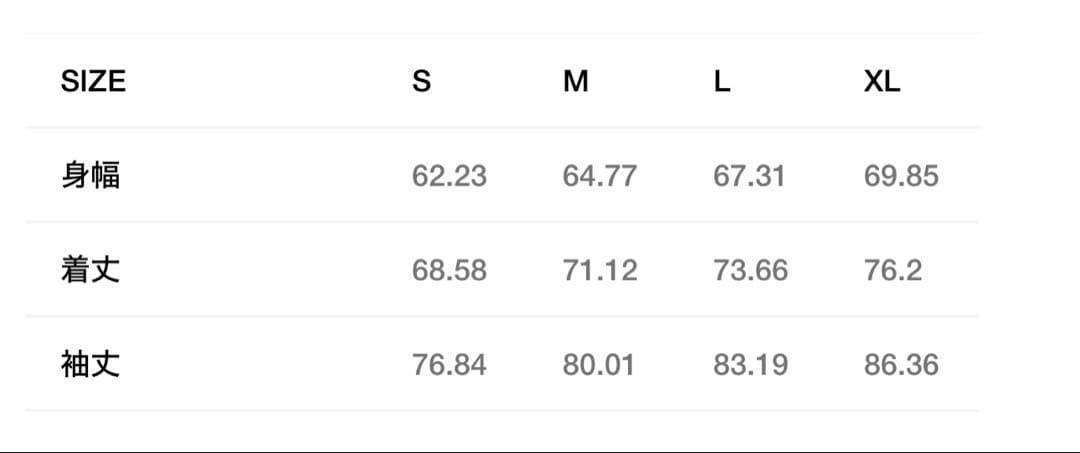
Task: Select the S size column header
Action: point(422,81)
